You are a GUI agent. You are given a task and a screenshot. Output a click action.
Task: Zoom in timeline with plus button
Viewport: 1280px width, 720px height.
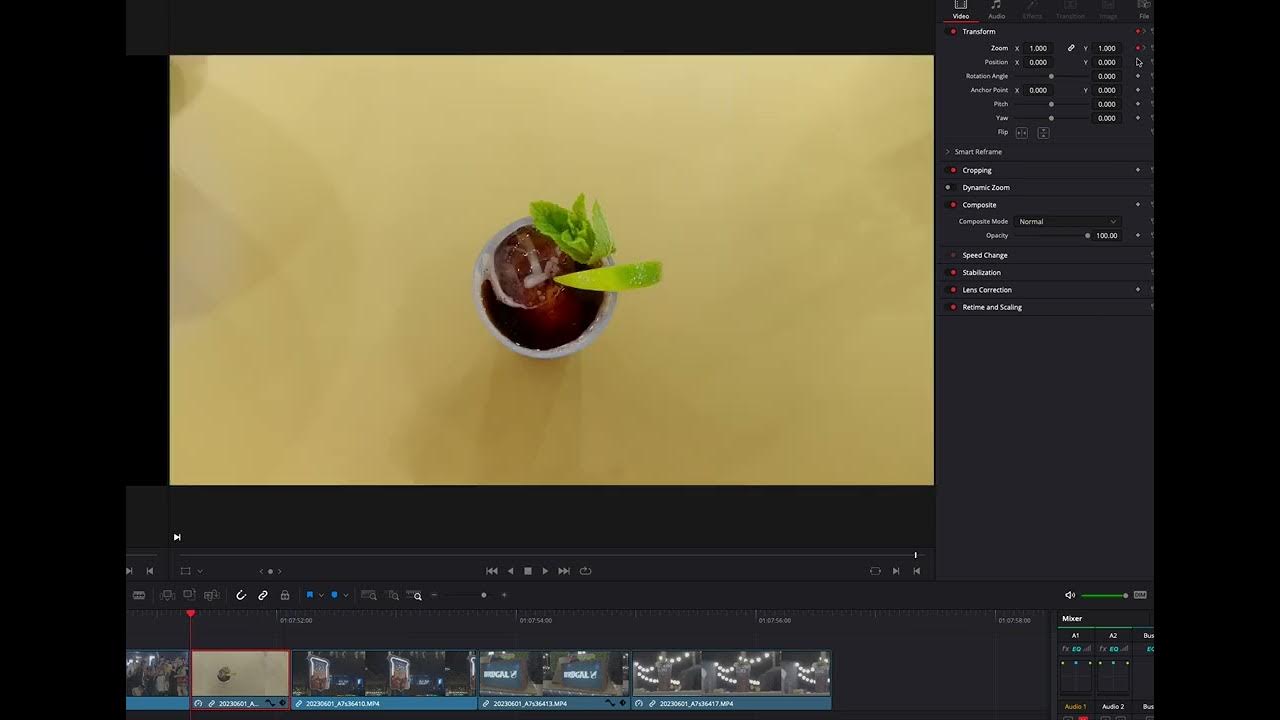tap(504, 595)
